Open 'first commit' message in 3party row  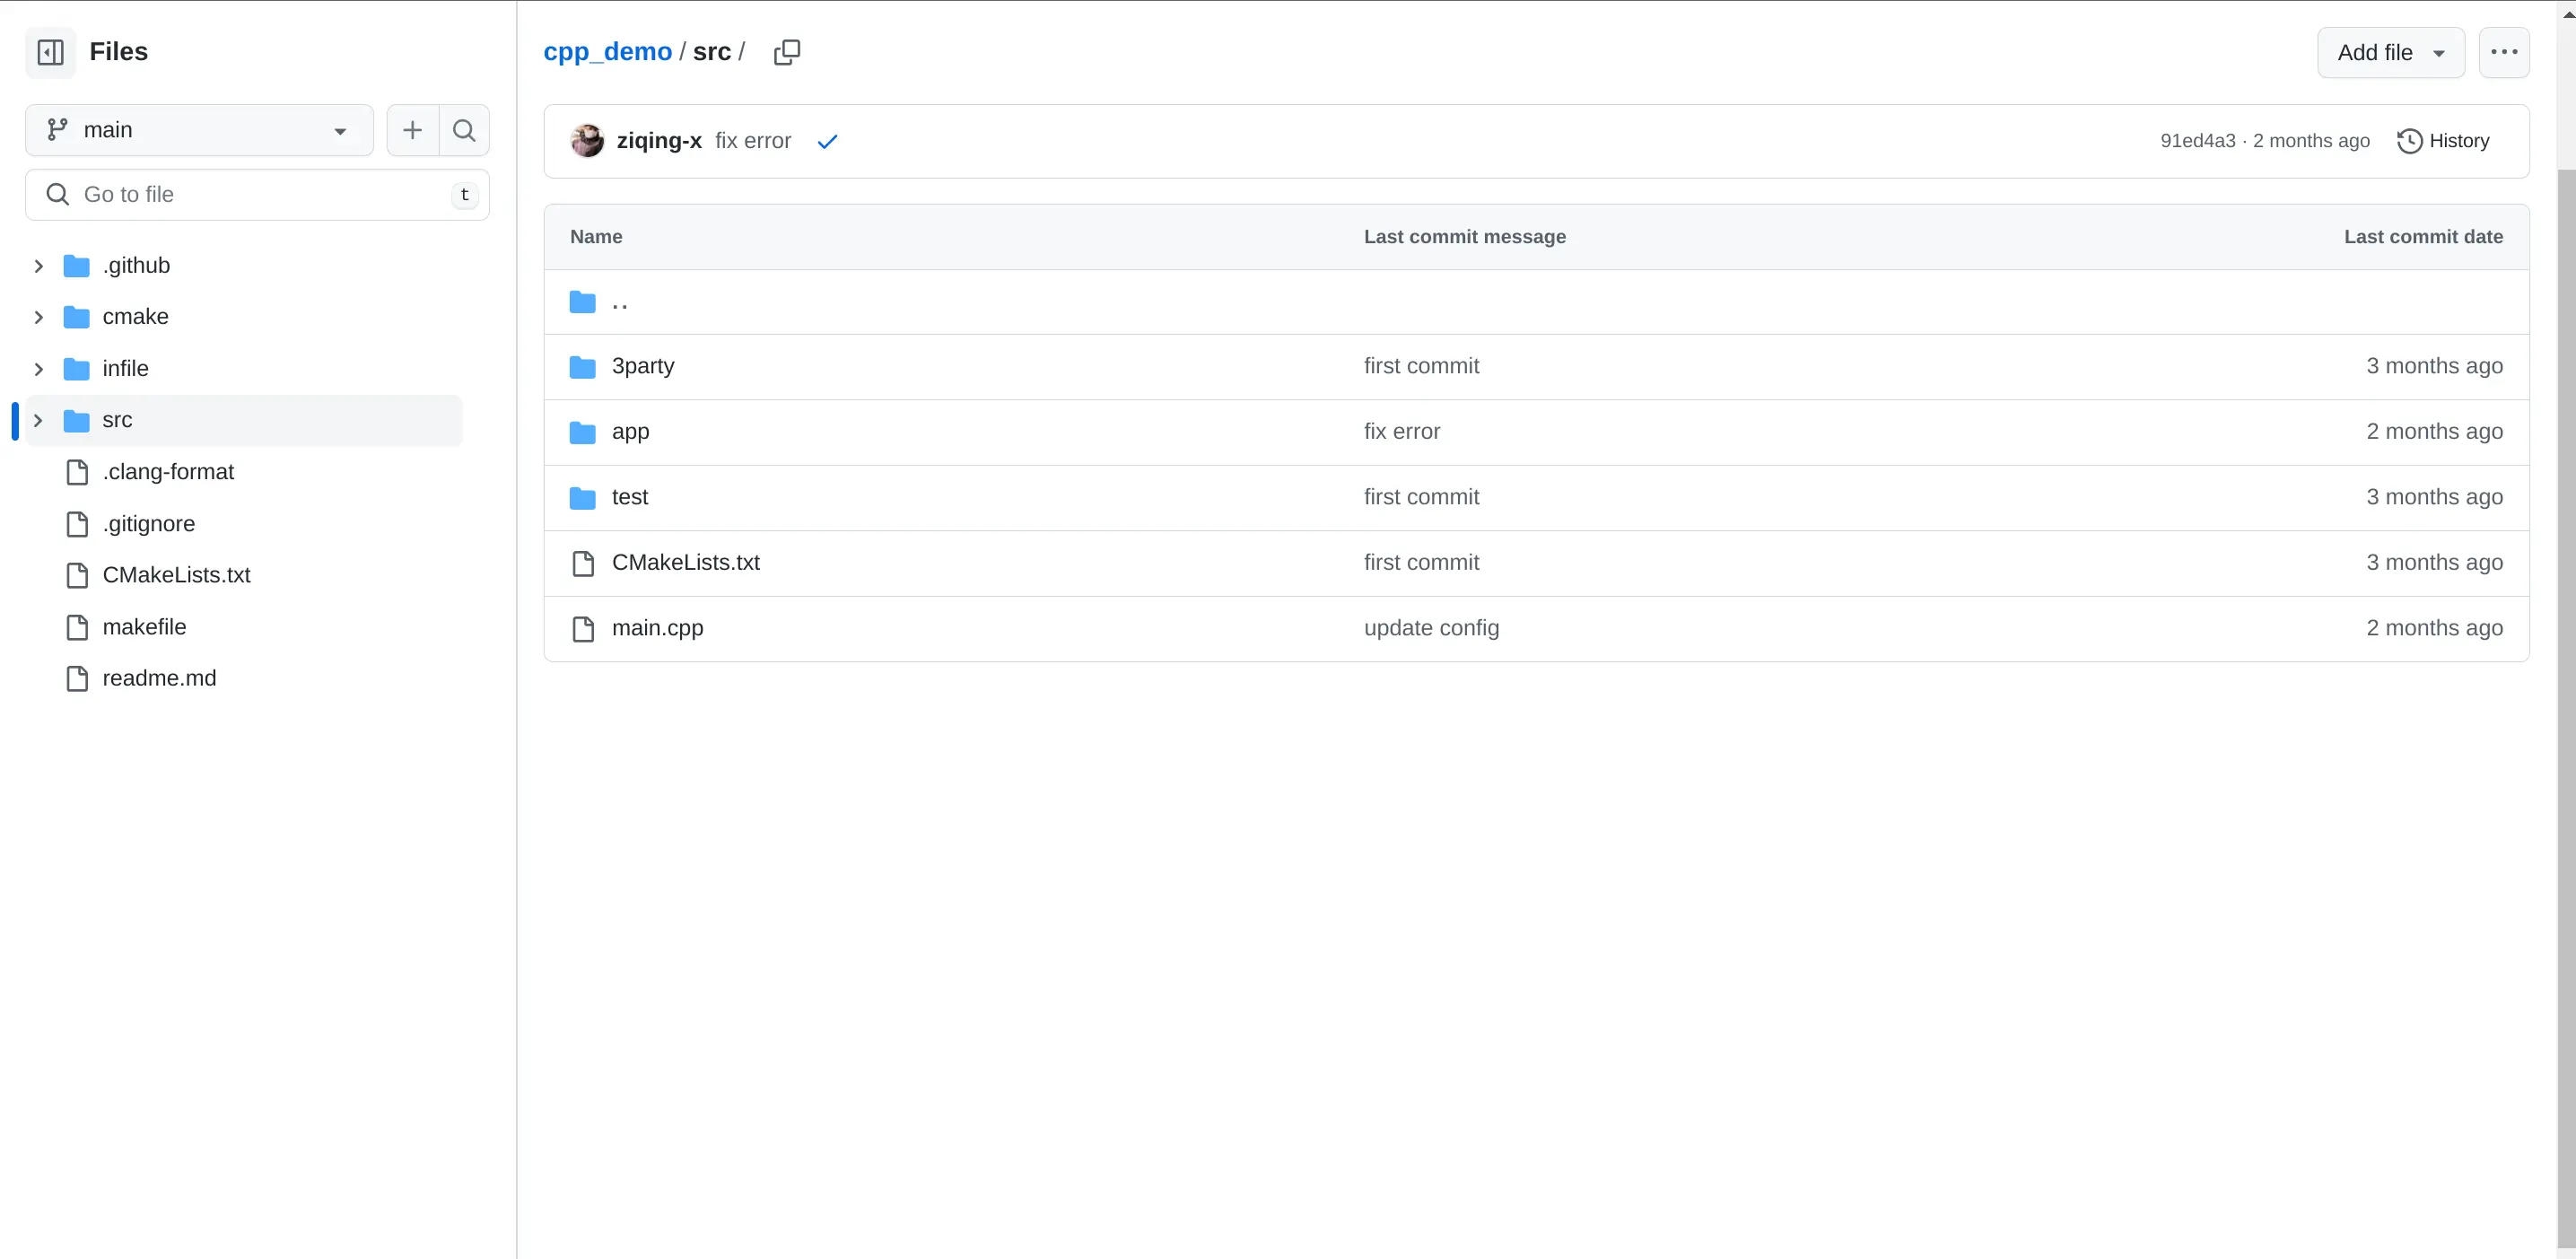tap(1421, 366)
